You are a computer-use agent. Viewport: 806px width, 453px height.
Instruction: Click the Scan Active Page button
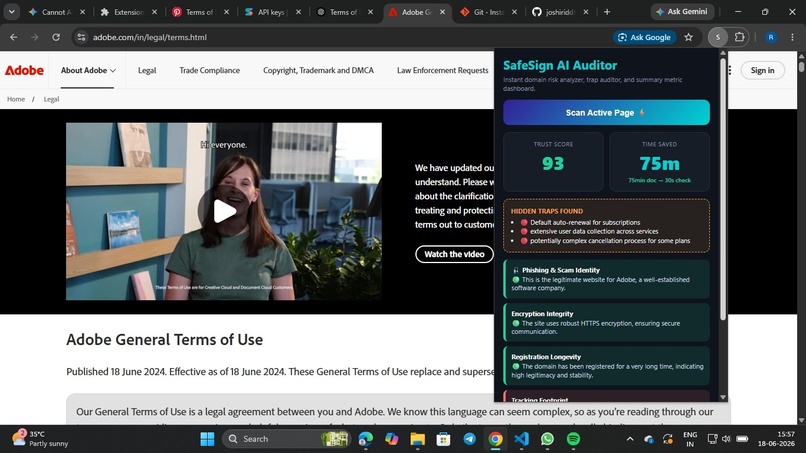pos(606,113)
